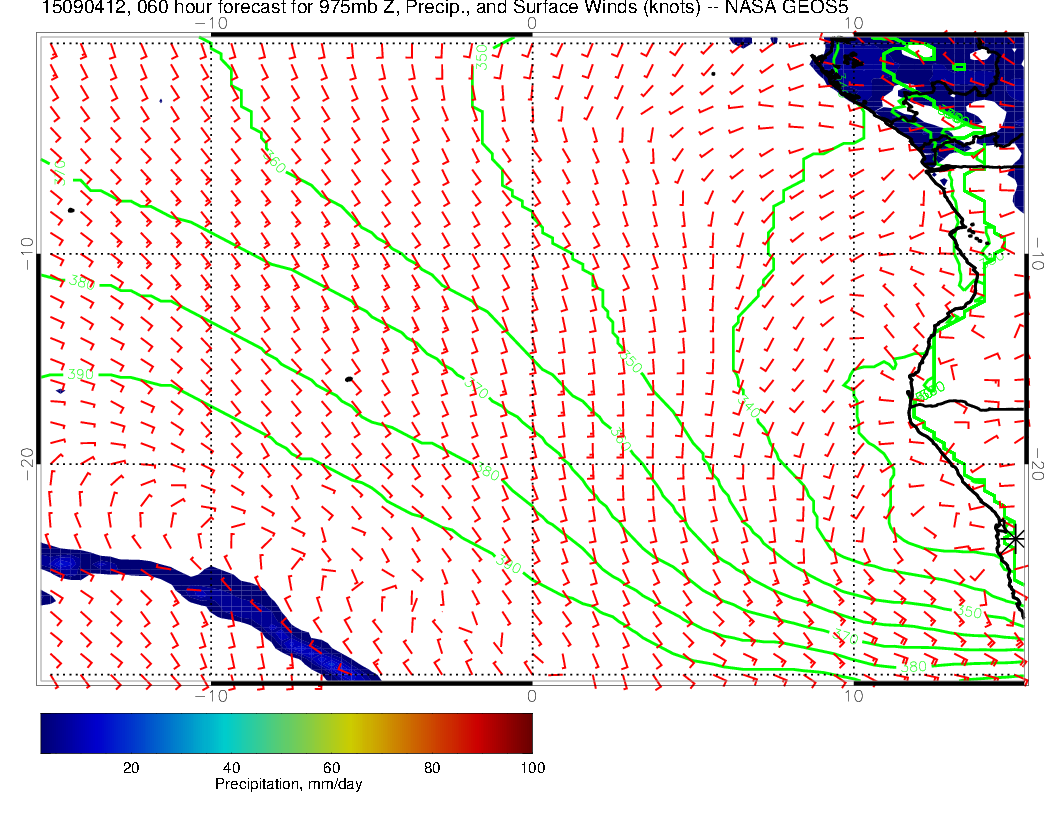This screenshot has width=1056, height=816.
Task: Click the 350 contour label at the top edge
Action: click(x=482, y=58)
